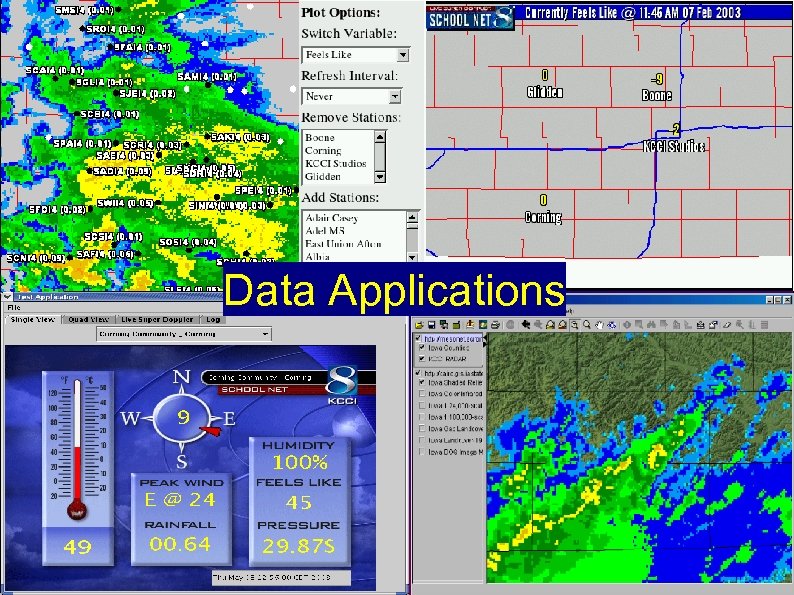Click the KCCI 8 logo on weather panel
Viewport: 794px width, 595px height.
[x=342, y=385]
